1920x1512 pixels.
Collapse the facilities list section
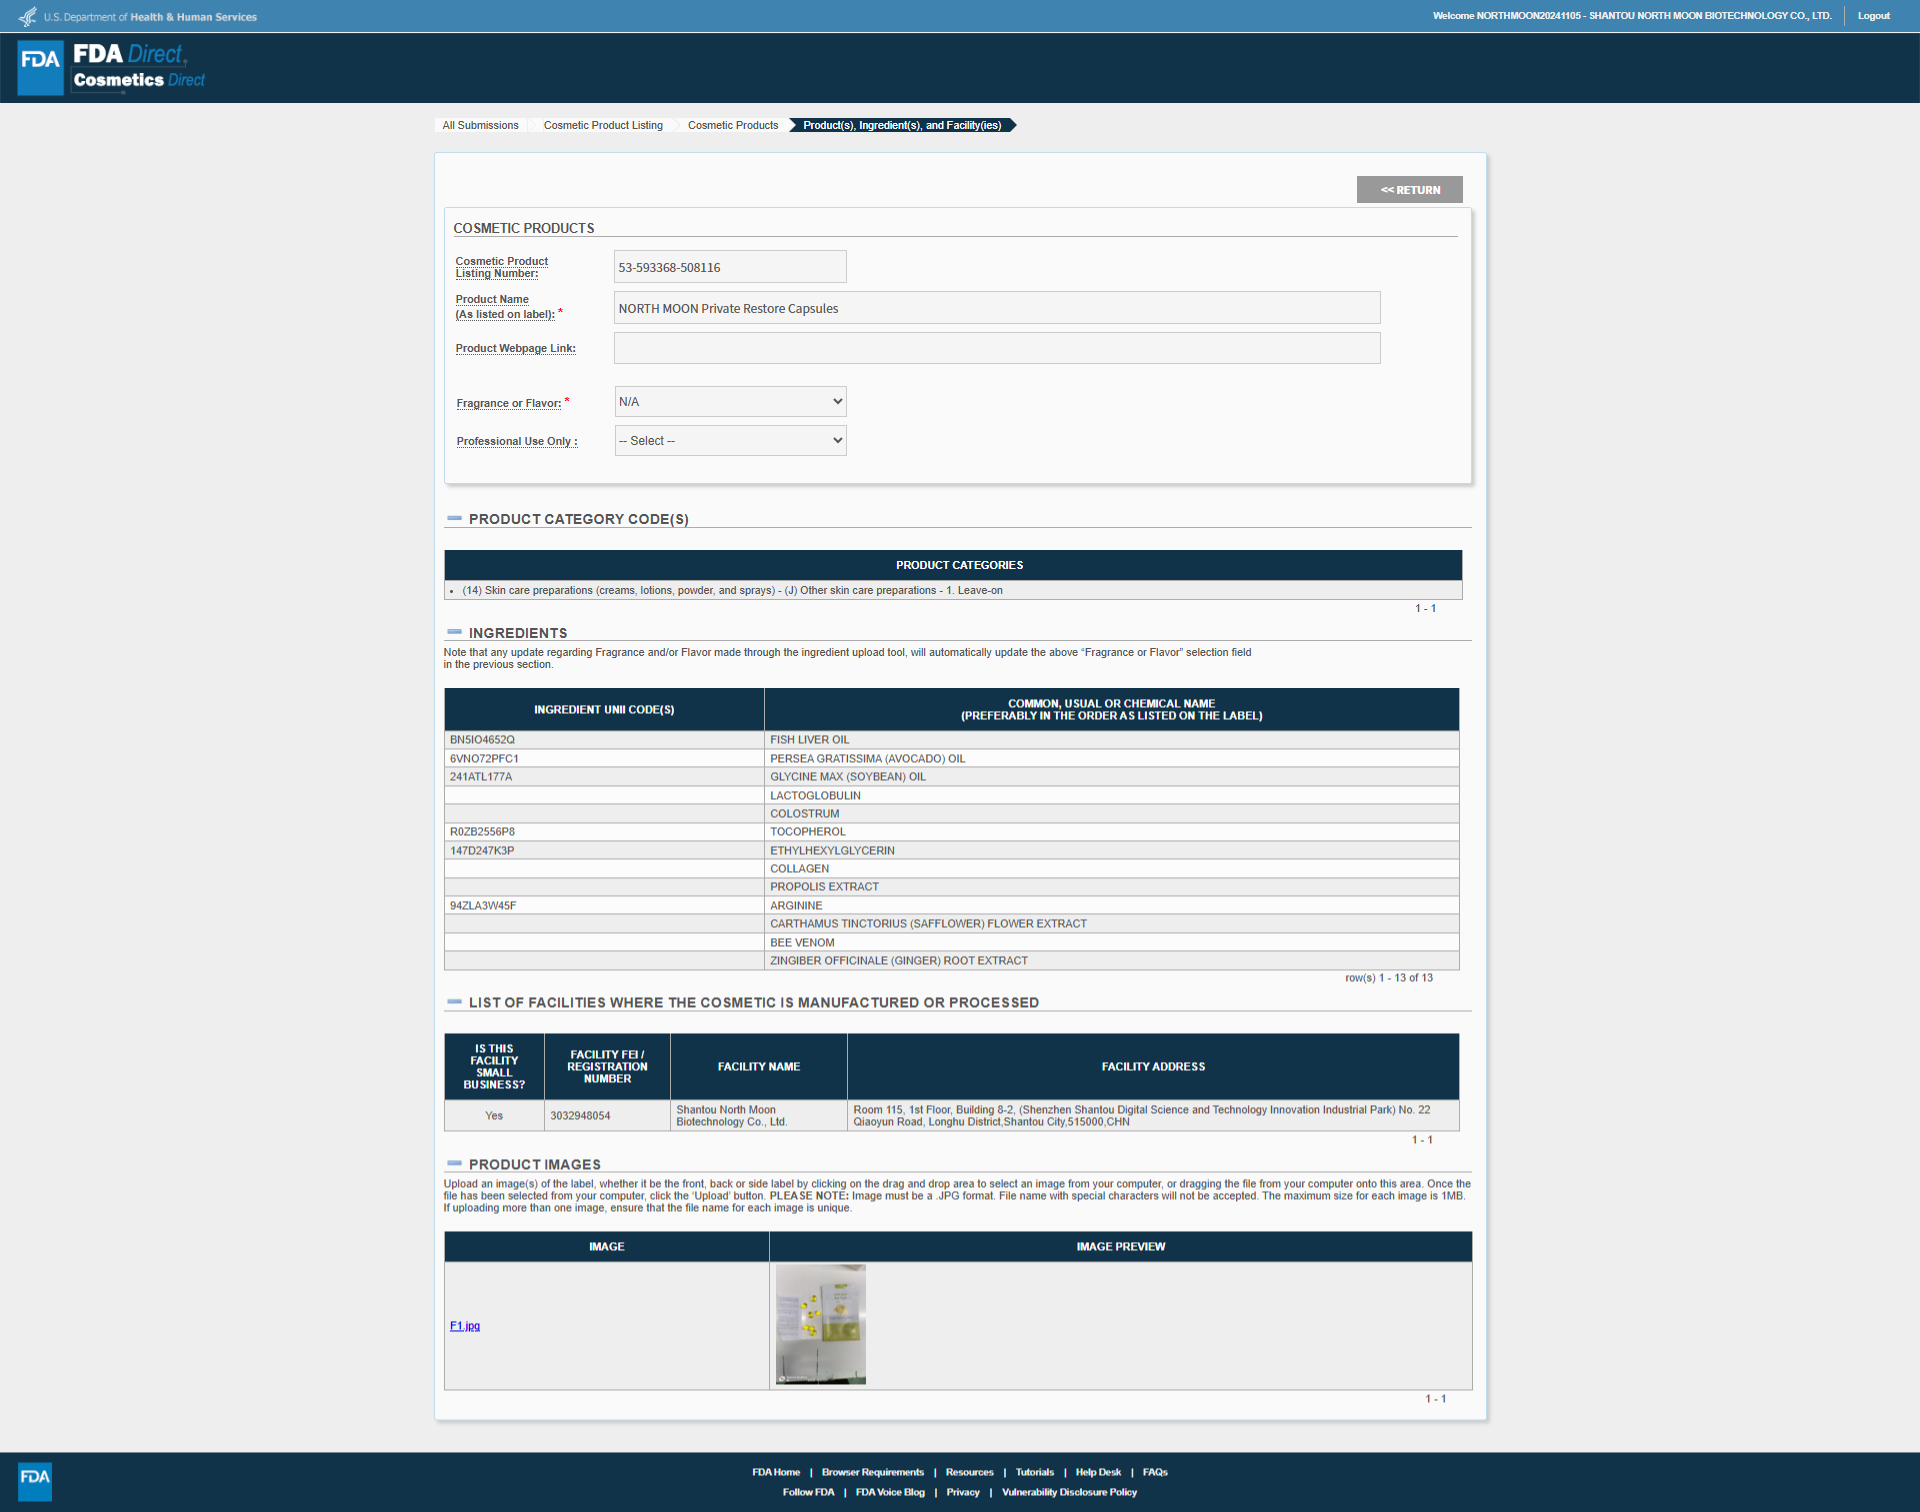point(455,1002)
